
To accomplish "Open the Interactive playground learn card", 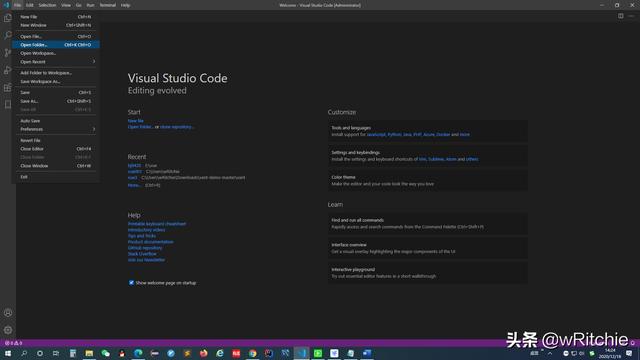I will click(428, 273).
